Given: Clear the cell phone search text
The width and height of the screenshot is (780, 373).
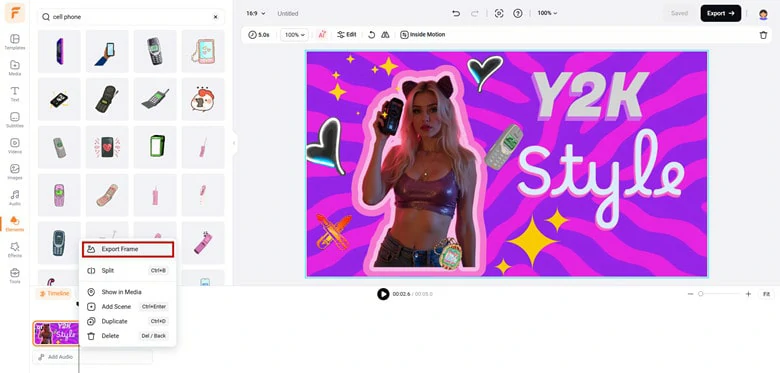Looking at the screenshot, I should click(215, 17).
